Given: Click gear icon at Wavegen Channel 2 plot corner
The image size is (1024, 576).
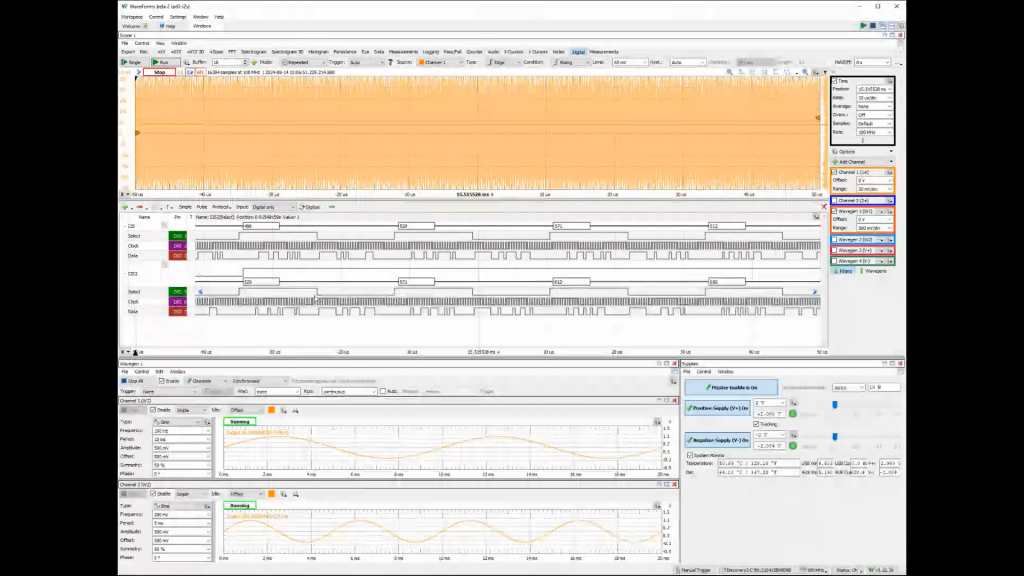Looking at the screenshot, I should coord(657,505).
